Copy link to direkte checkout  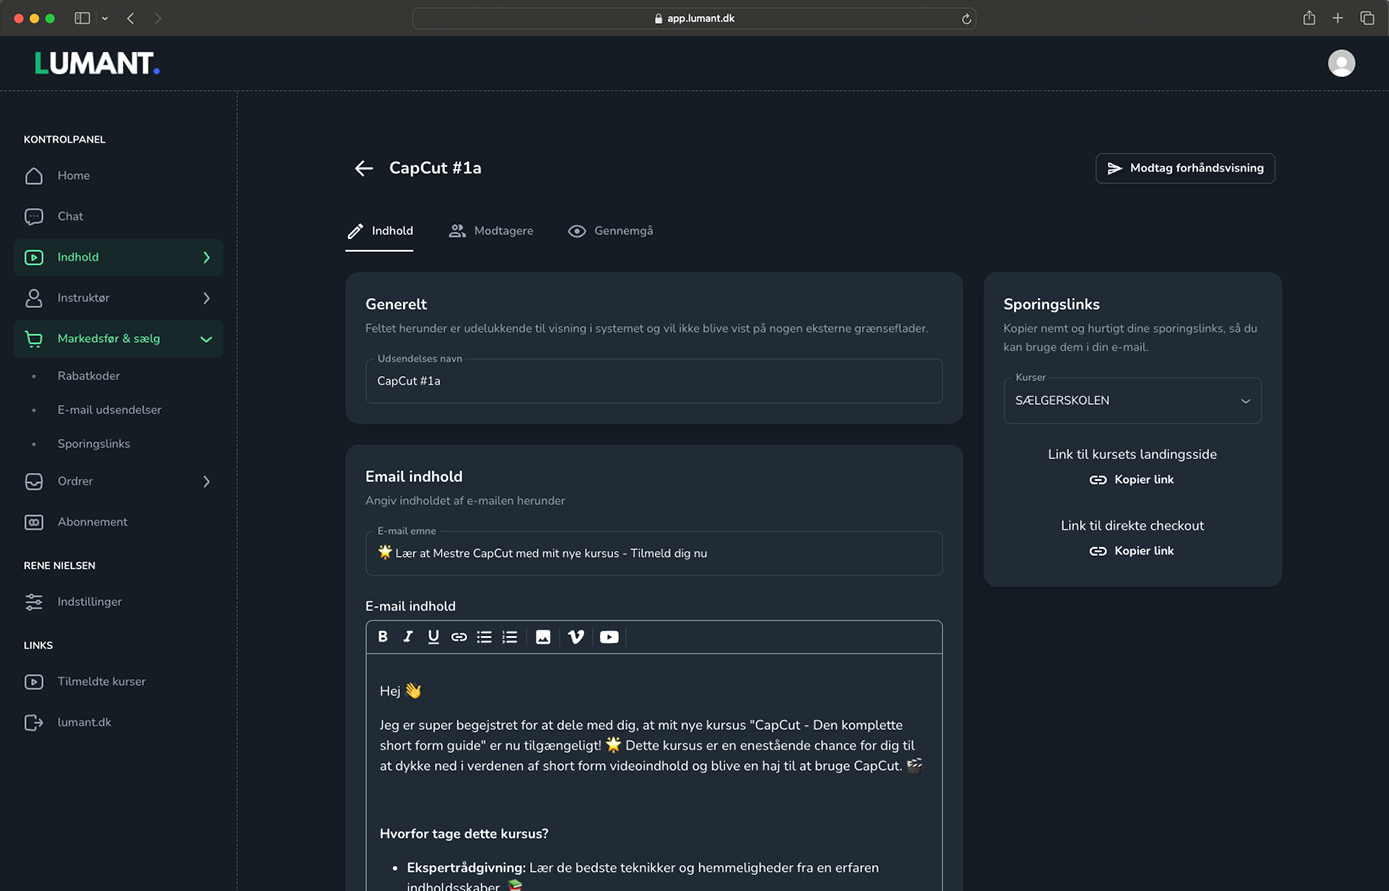tap(1132, 551)
